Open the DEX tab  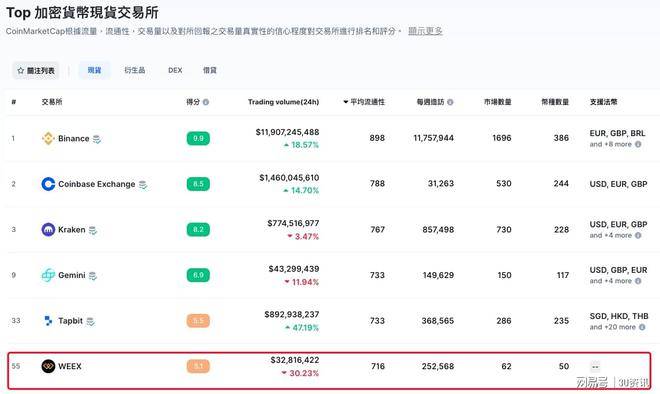(x=175, y=70)
